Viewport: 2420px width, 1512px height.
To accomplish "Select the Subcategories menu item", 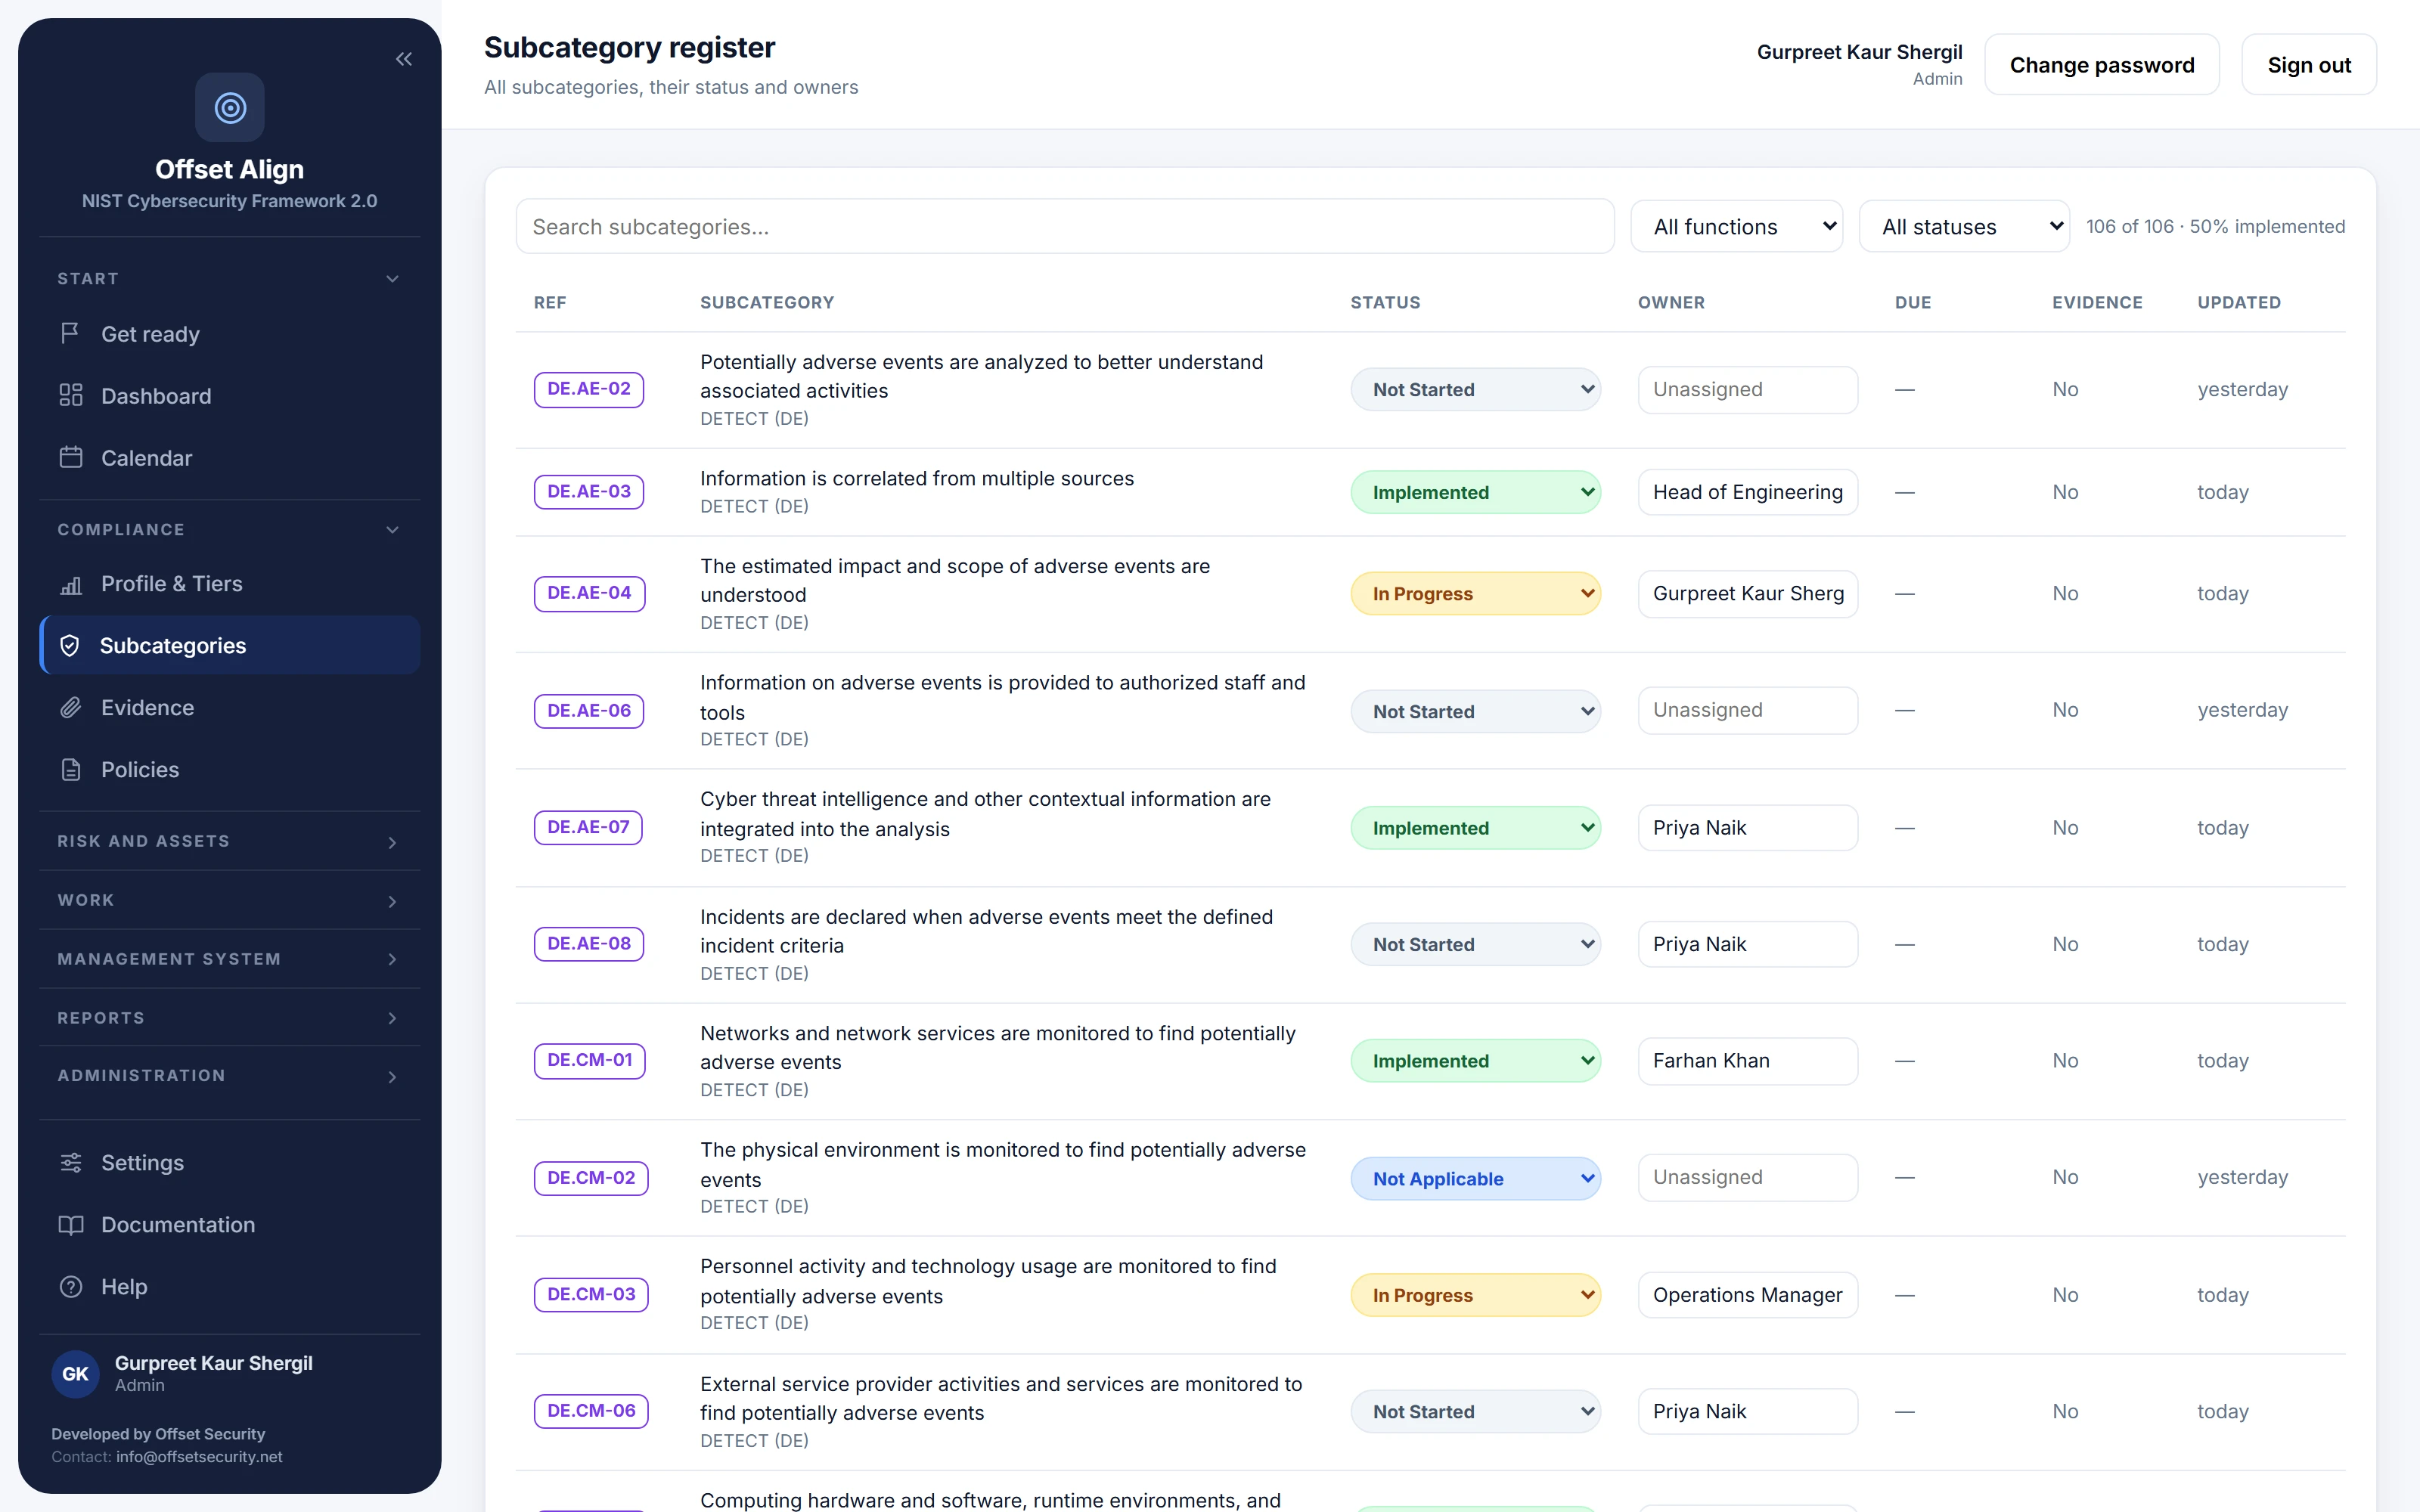I will [229, 646].
